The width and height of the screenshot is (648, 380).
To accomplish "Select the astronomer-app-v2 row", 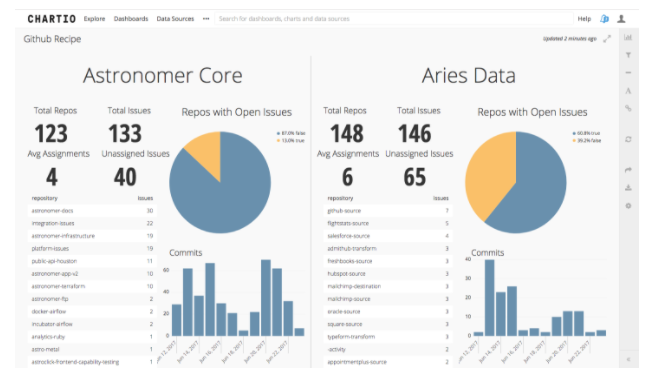I will coord(92,274).
